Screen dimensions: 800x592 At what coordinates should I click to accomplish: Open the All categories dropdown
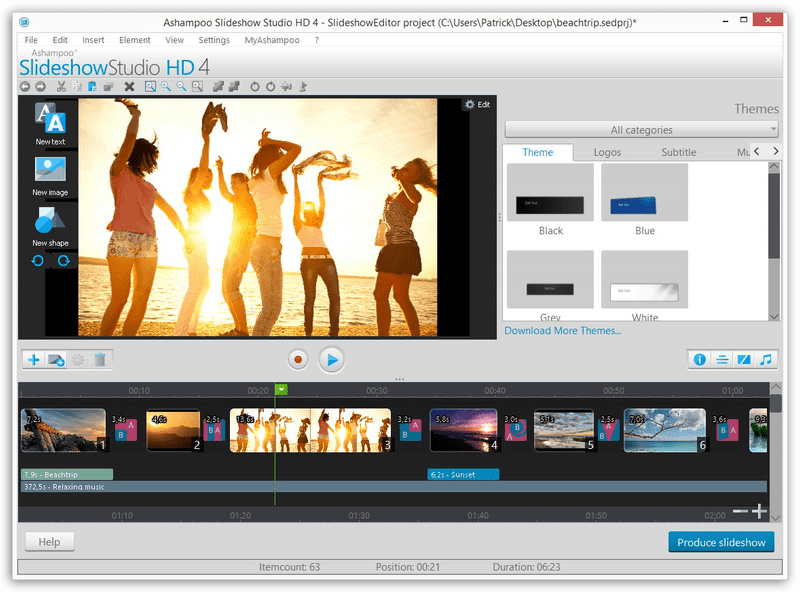pos(641,130)
